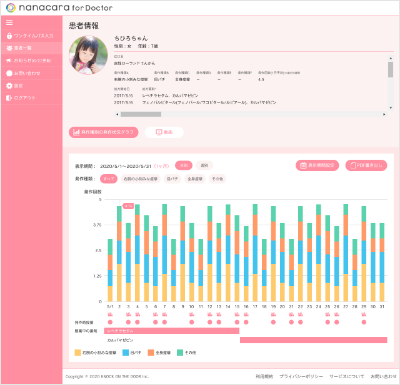This screenshot has width=400, height=385.
Task: Click the up arrow of the patient info scrollbar
Action: (390, 58)
